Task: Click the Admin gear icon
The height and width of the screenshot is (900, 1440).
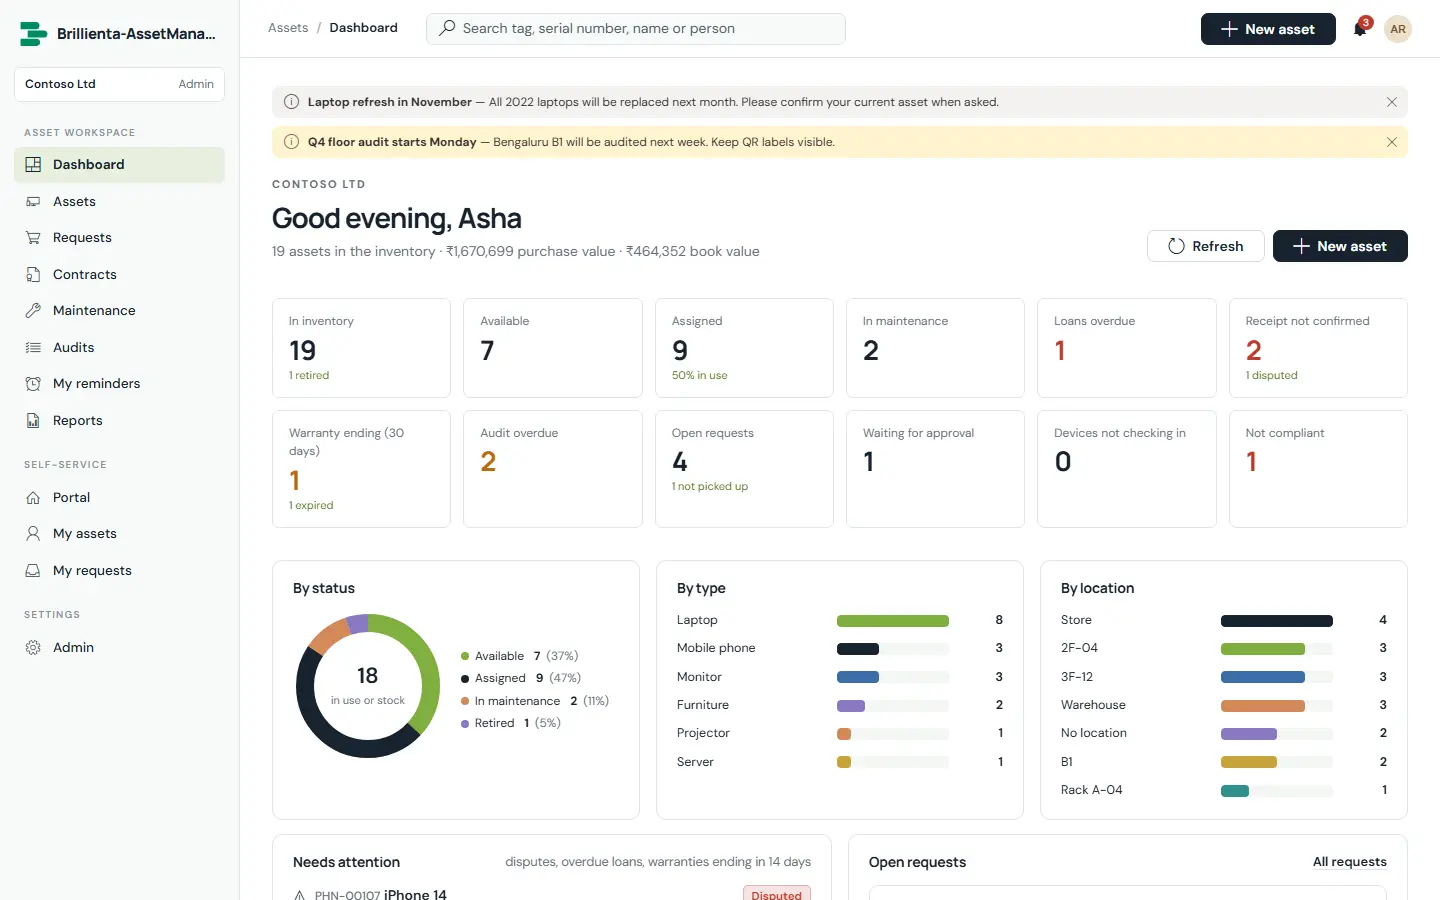Action: (33, 648)
